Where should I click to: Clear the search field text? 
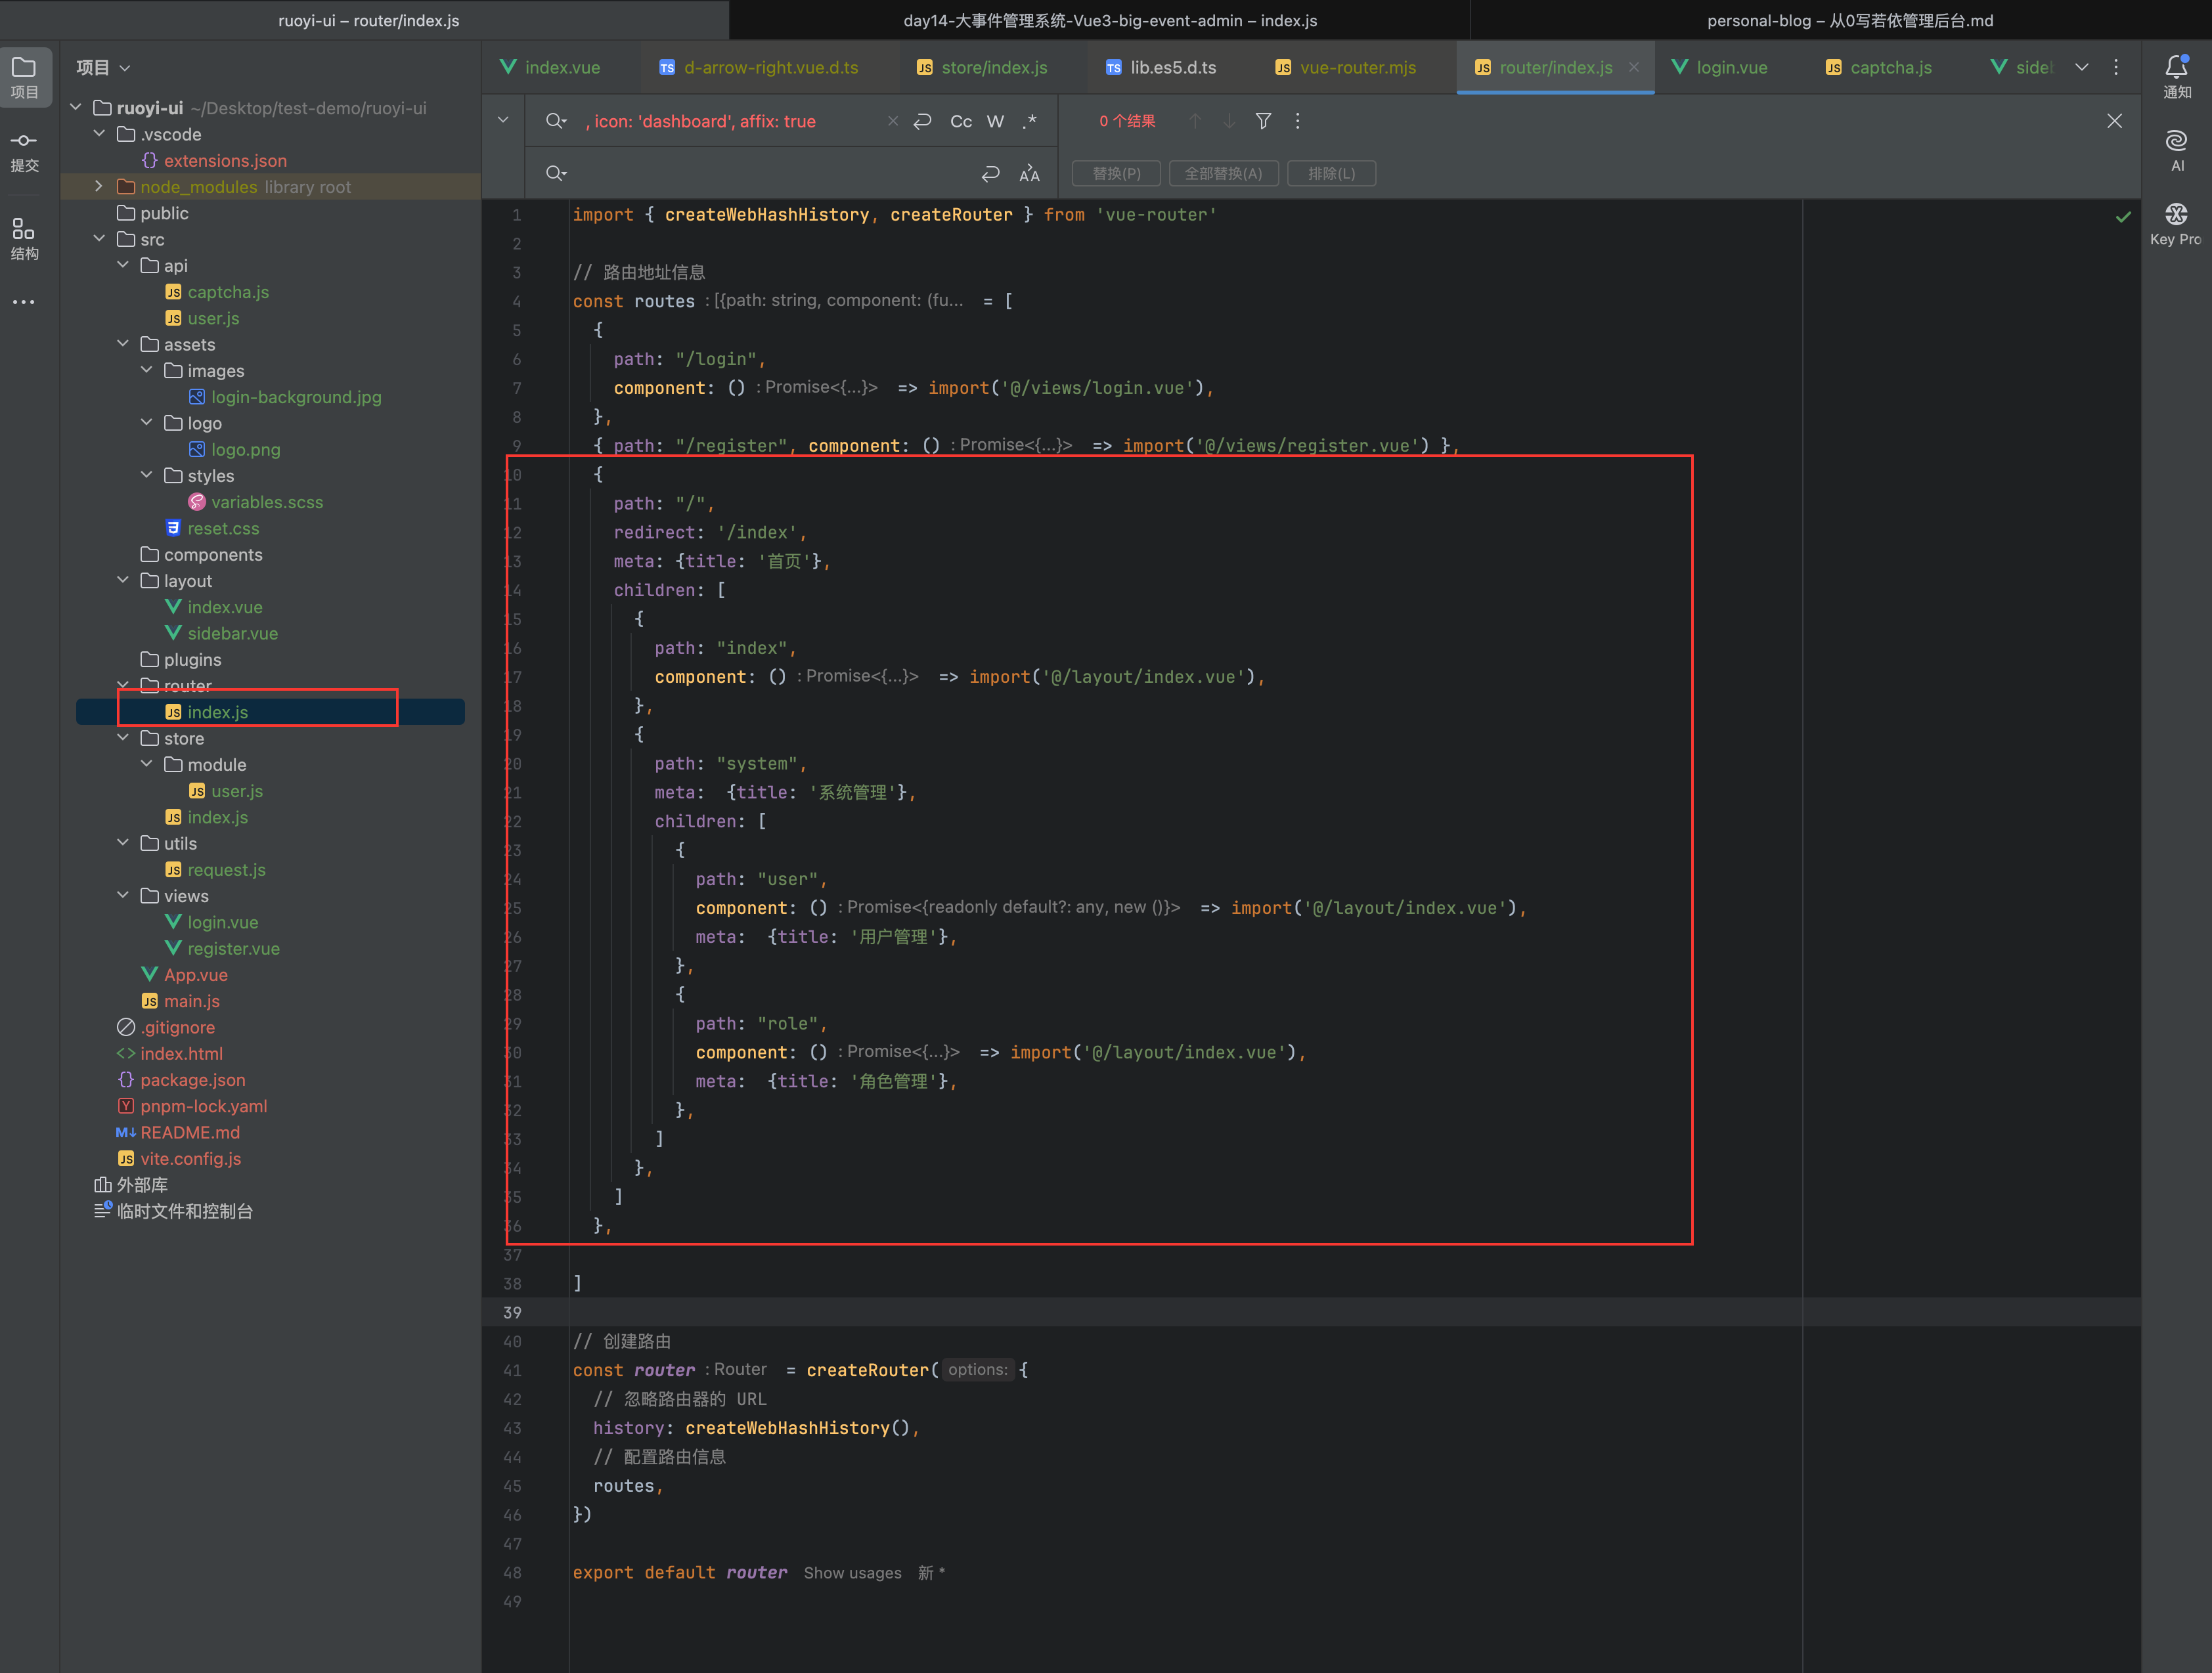click(x=893, y=121)
